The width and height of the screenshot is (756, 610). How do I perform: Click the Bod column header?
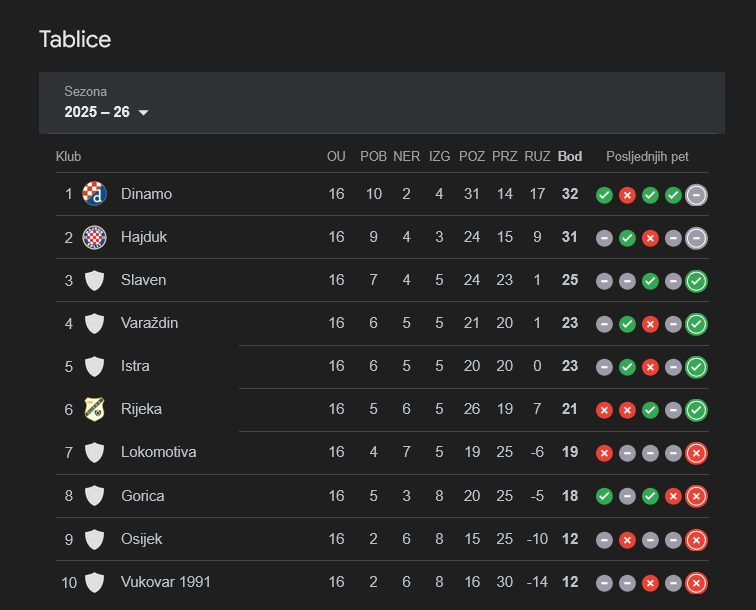(570, 157)
